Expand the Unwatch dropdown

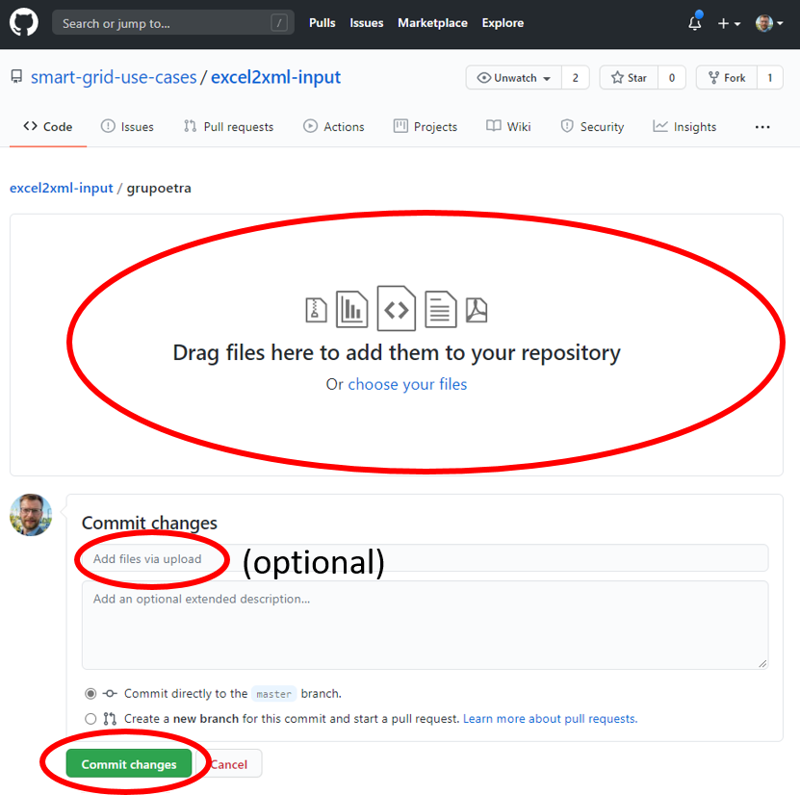(x=514, y=78)
